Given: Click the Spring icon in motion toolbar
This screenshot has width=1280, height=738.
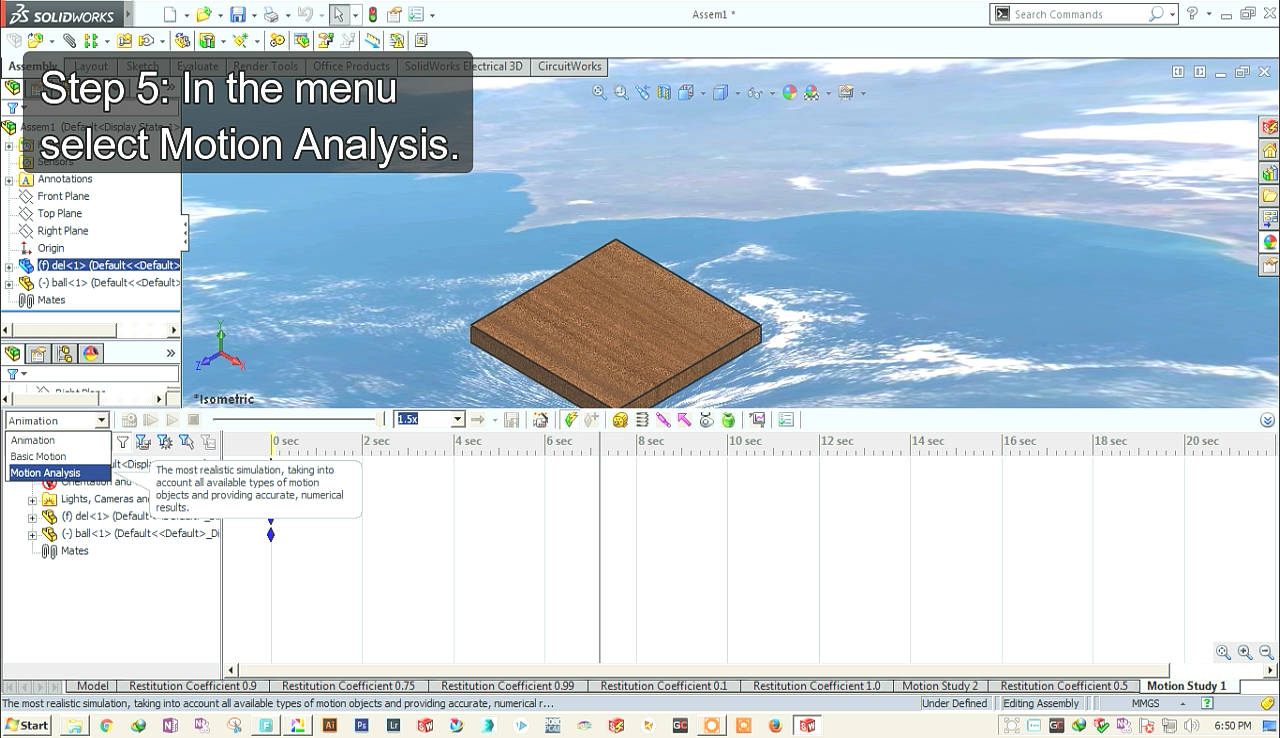Looking at the screenshot, I should (642, 420).
